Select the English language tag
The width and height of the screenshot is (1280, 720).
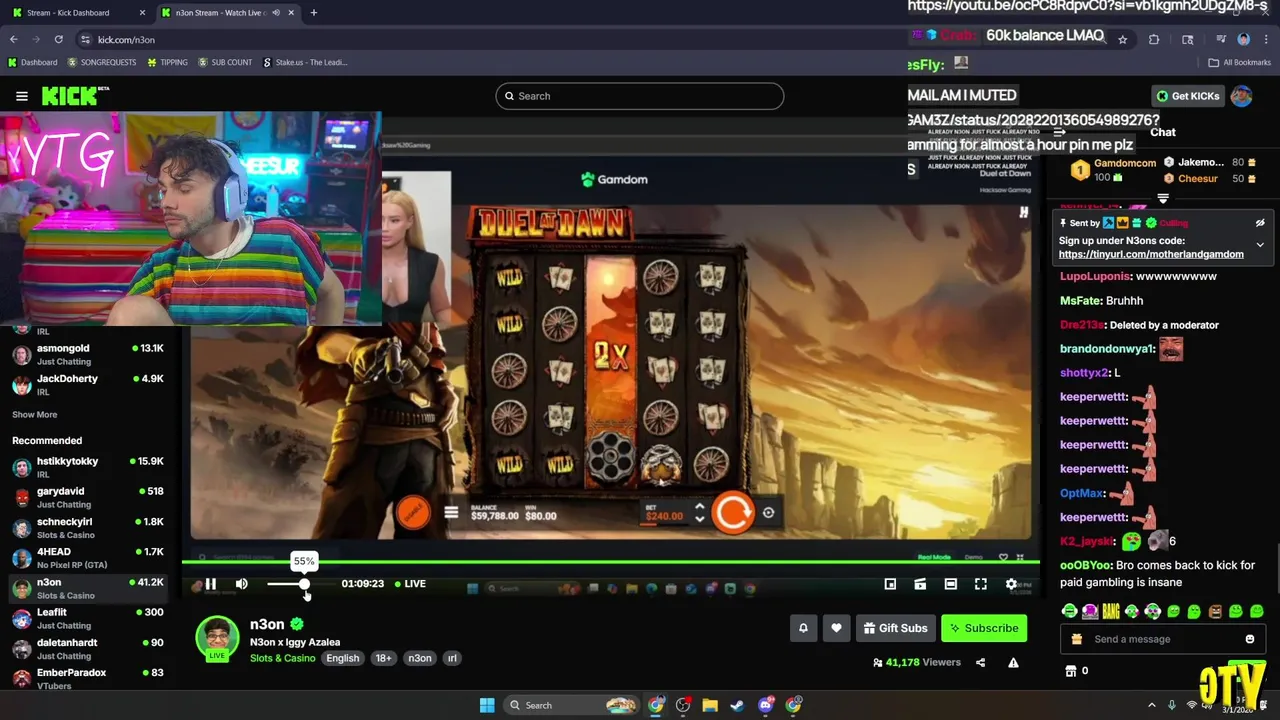342,658
